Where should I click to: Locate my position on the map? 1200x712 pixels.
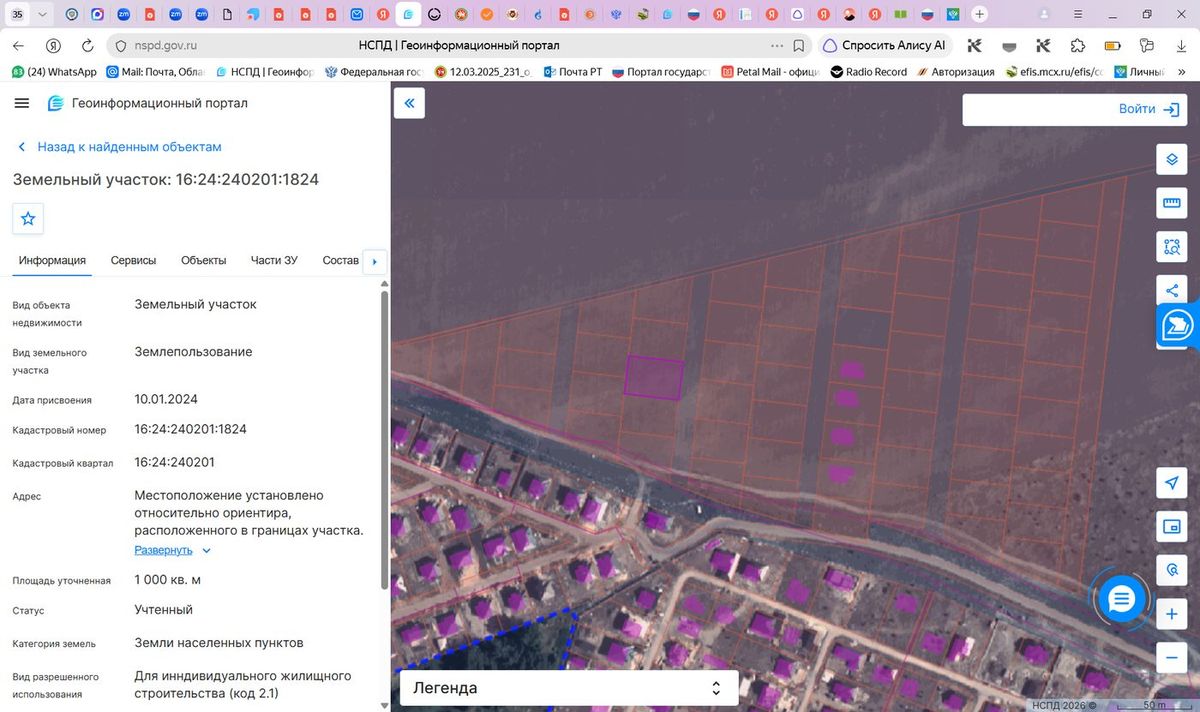pos(1172,483)
